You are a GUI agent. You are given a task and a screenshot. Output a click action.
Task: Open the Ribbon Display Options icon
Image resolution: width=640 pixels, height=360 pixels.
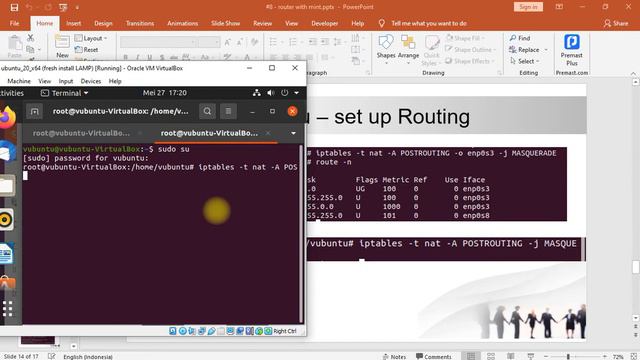559,7
